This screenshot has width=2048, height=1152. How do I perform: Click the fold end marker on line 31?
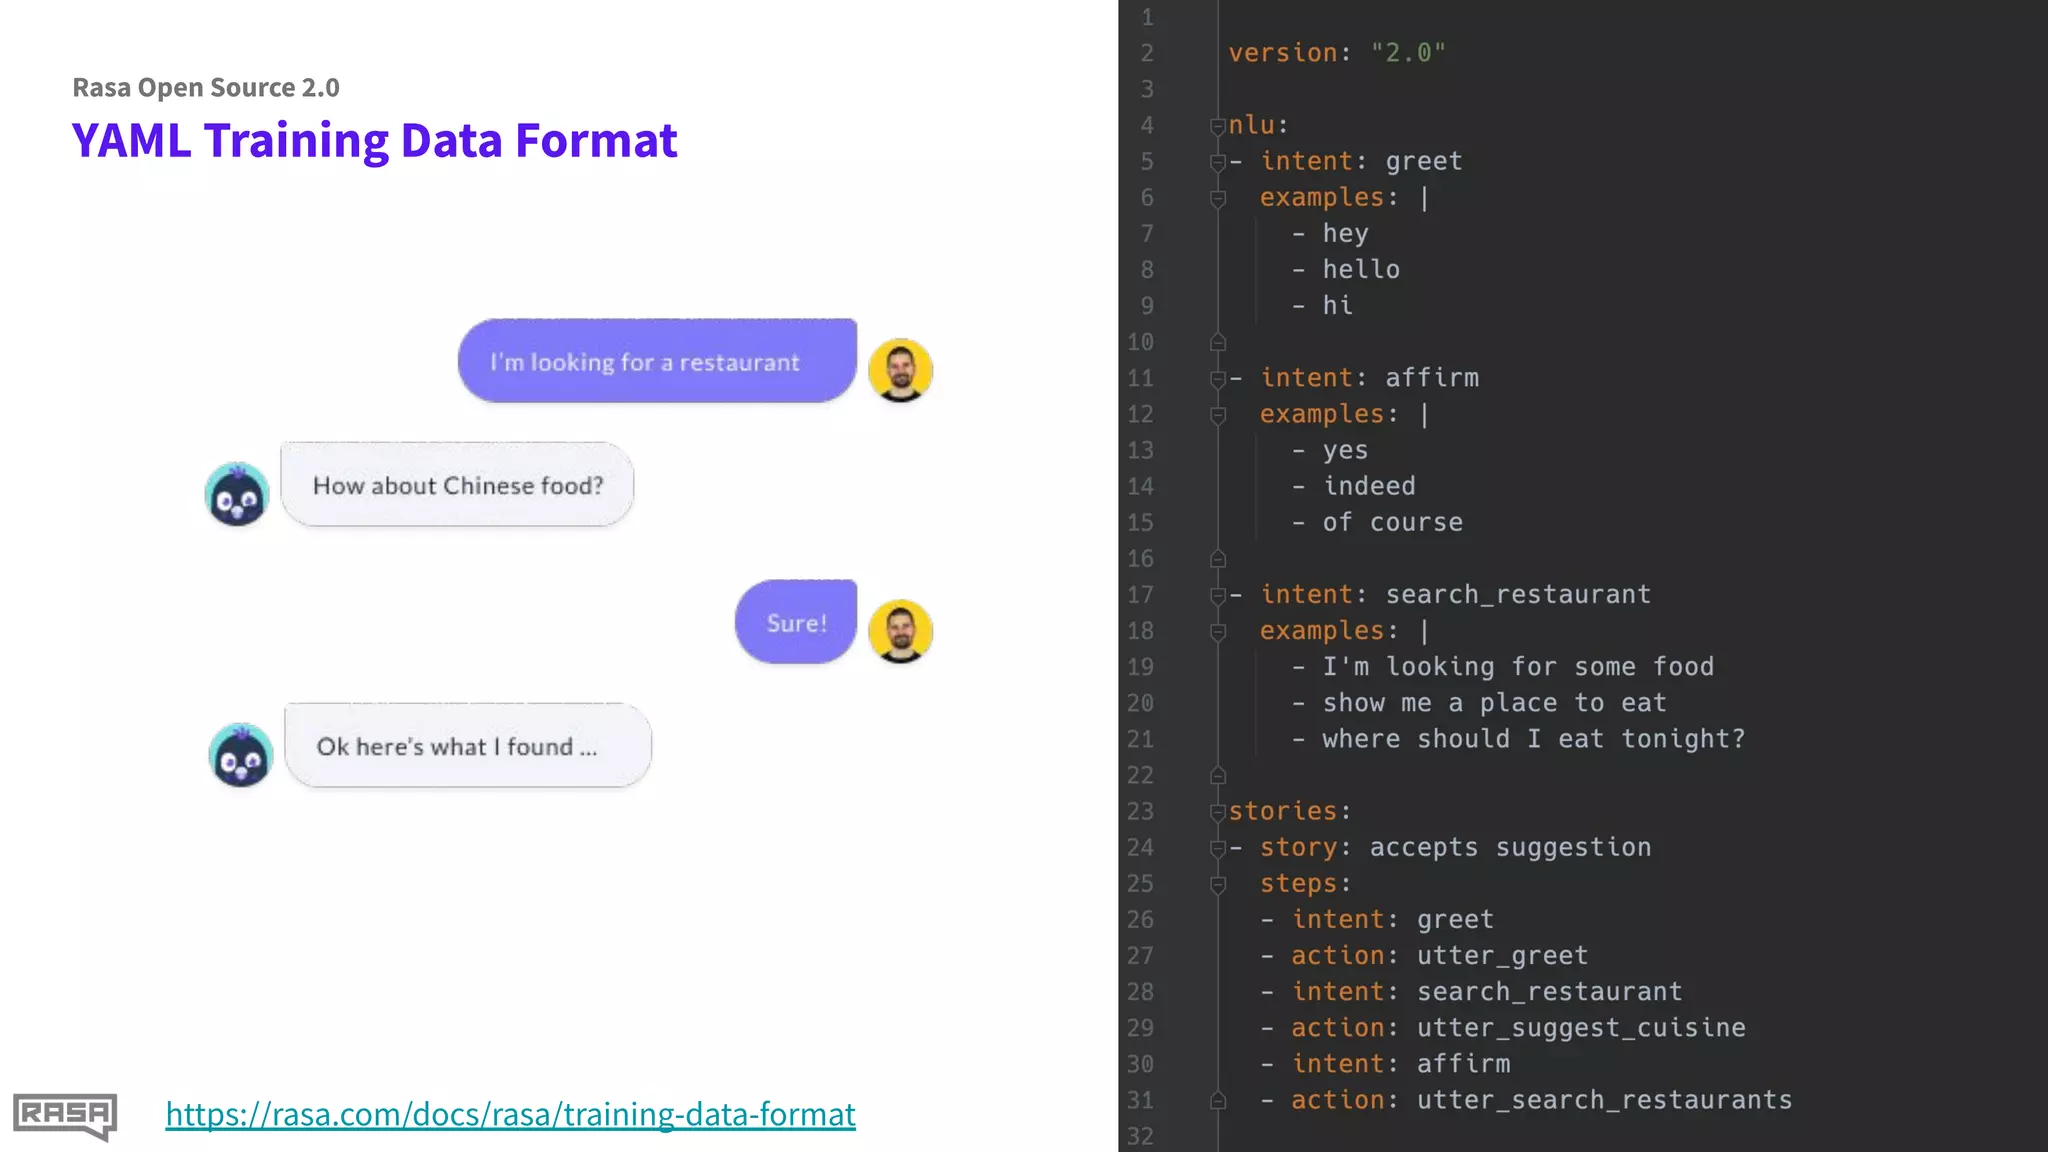(x=1217, y=1100)
